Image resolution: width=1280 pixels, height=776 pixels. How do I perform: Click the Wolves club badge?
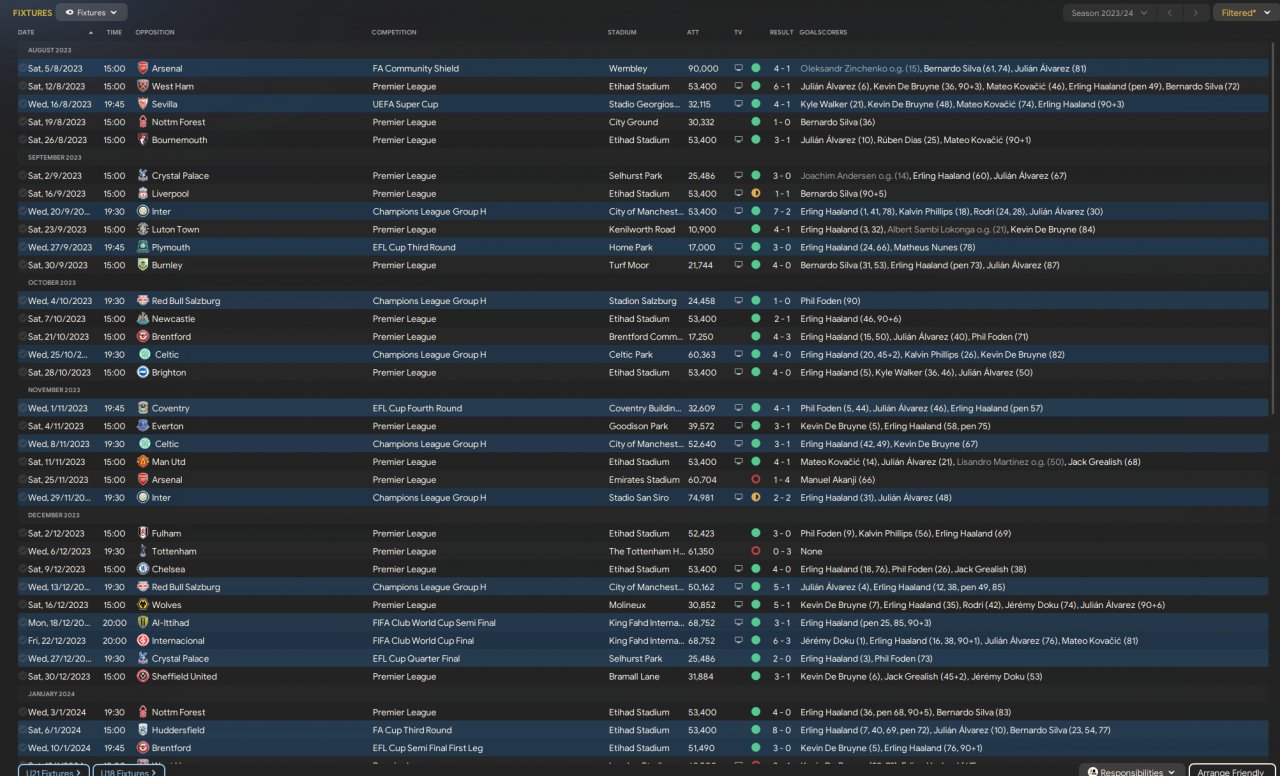pos(142,605)
